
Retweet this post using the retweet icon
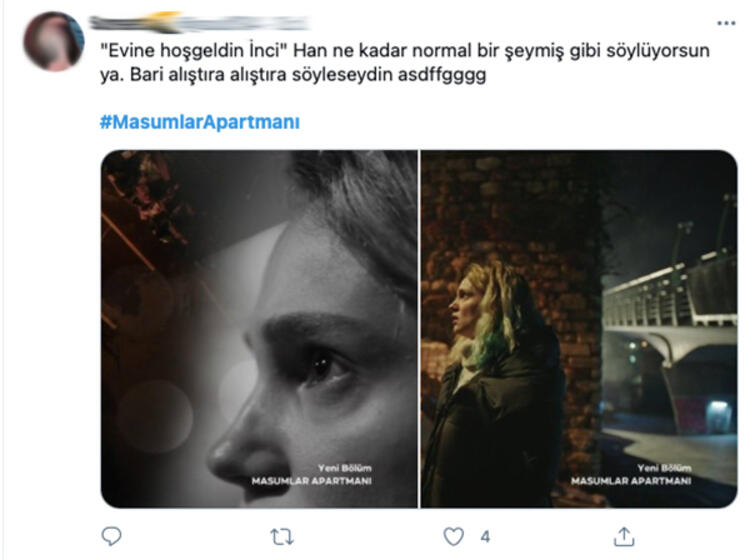tap(282, 537)
